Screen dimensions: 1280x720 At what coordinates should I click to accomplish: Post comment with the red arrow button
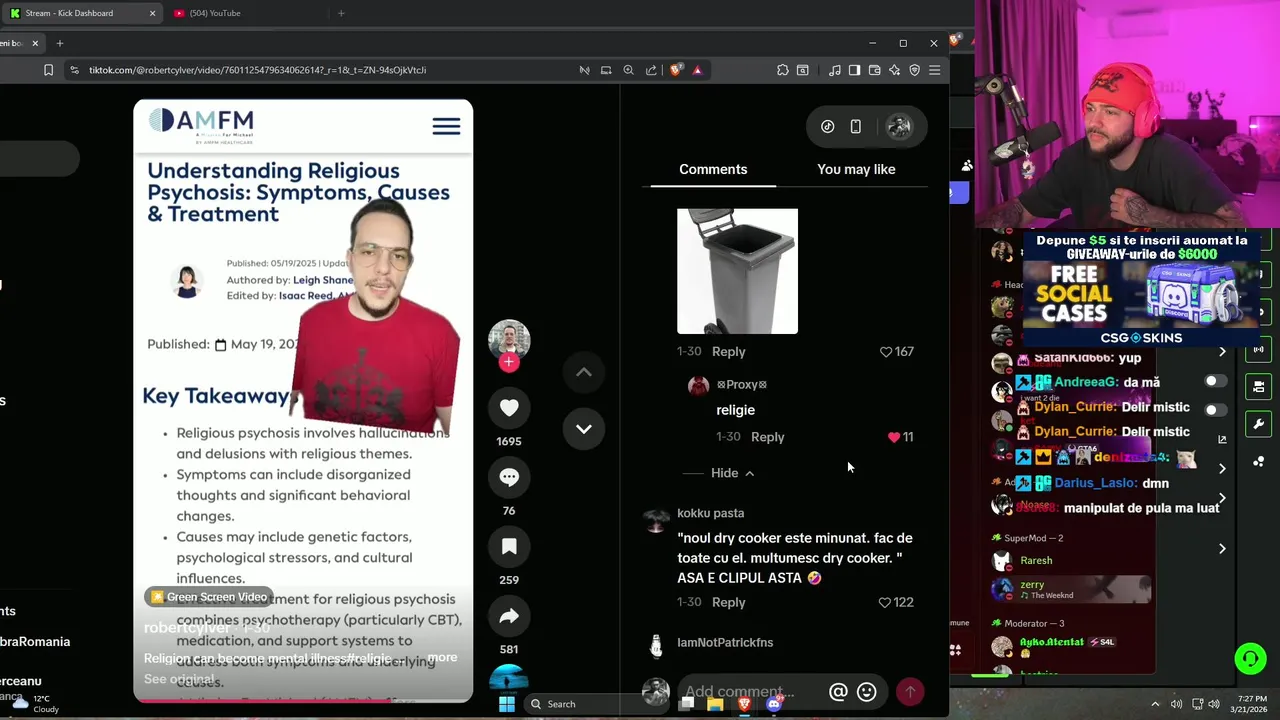pyautogui.click(x=910, y=692)
